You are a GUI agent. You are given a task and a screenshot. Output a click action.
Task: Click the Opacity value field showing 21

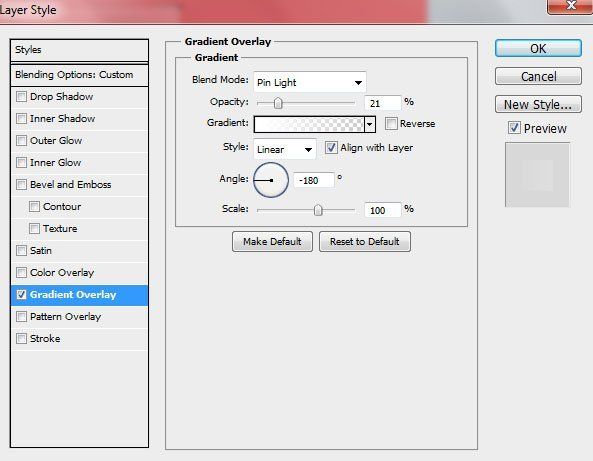382,103
